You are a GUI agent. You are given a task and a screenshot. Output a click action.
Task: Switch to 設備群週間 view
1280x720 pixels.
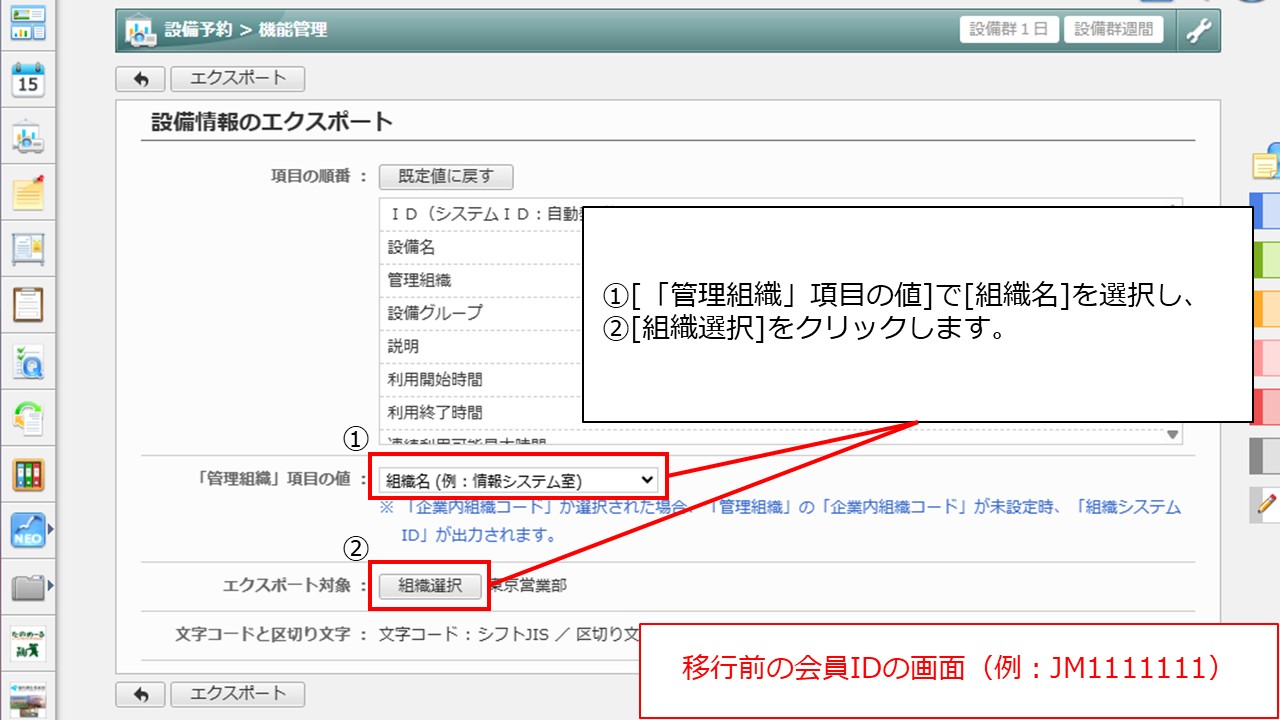pyautogui.click(x=1113, y=29)
